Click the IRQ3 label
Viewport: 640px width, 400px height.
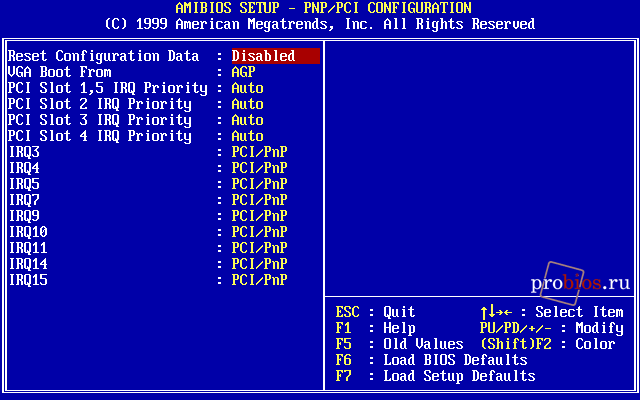point(24,152)
